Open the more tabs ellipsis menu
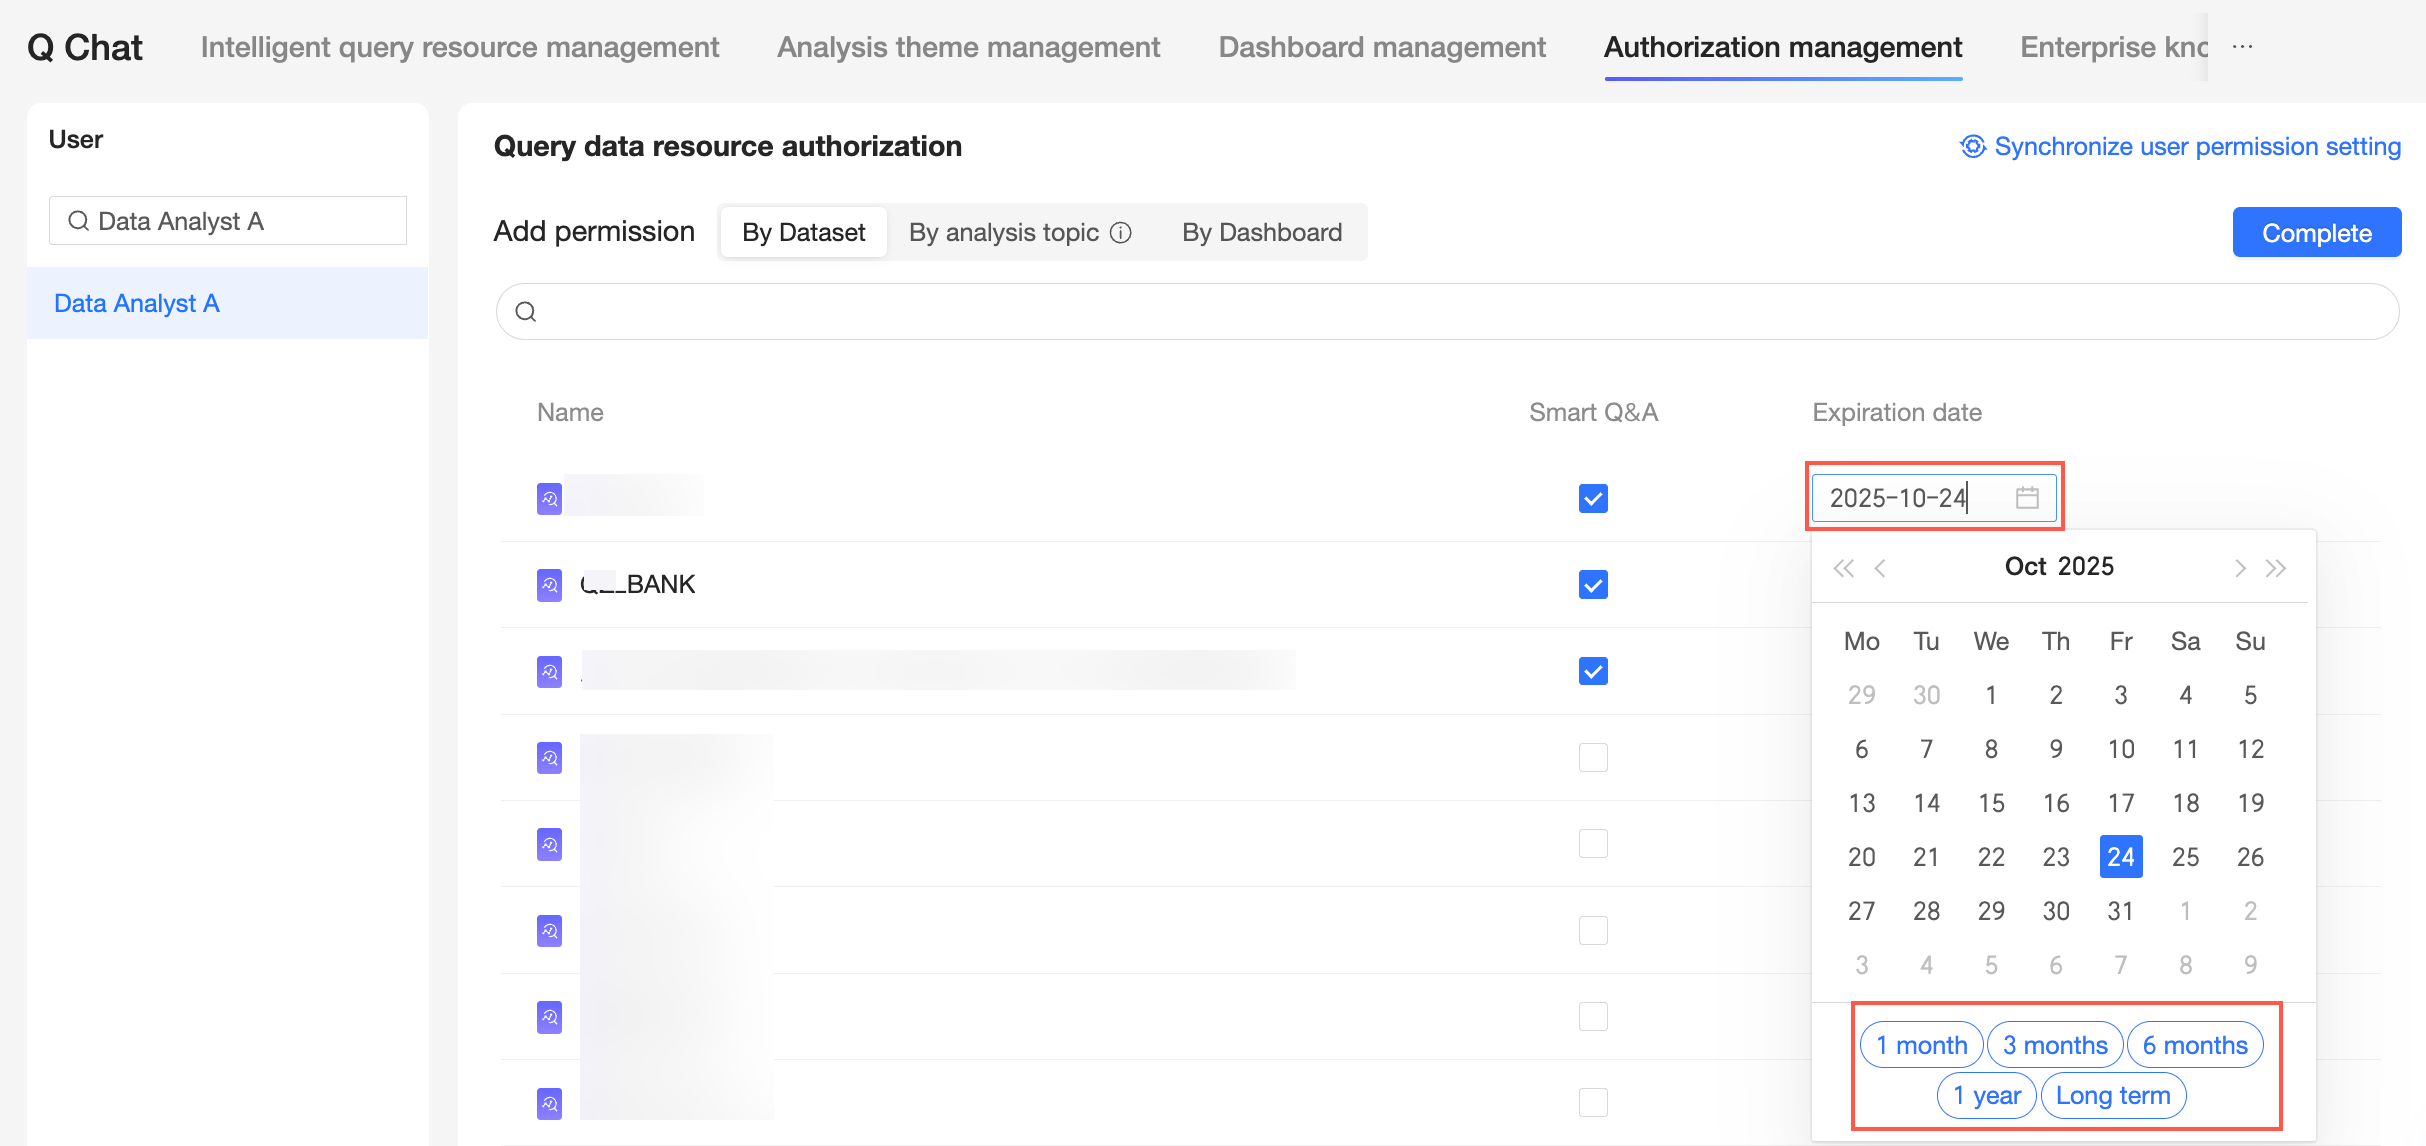The width and height of the screenshot is (2426, 1146). click(x=2242, y=47)
